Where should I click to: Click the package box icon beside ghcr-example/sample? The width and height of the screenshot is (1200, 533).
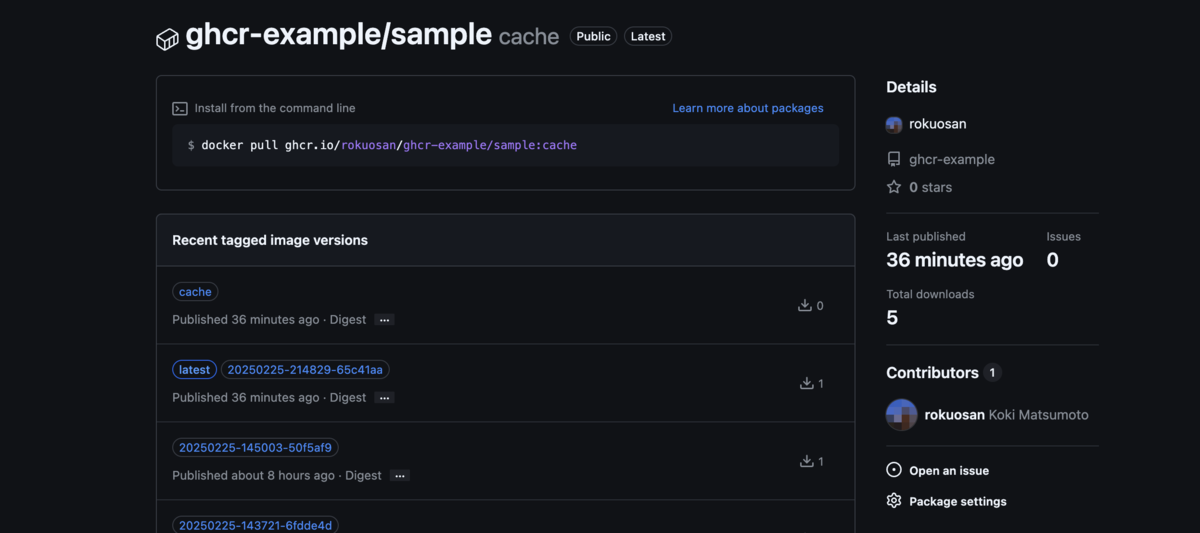167,39
